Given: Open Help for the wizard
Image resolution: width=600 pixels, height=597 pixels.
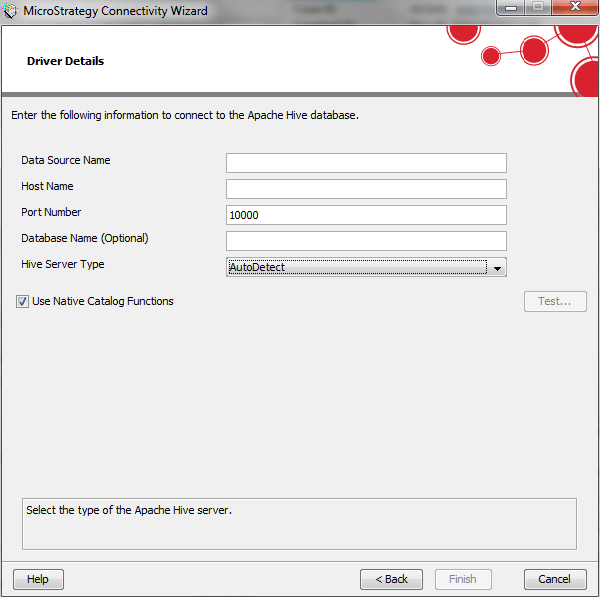Looking at the screenshot, I should point(38,579).
